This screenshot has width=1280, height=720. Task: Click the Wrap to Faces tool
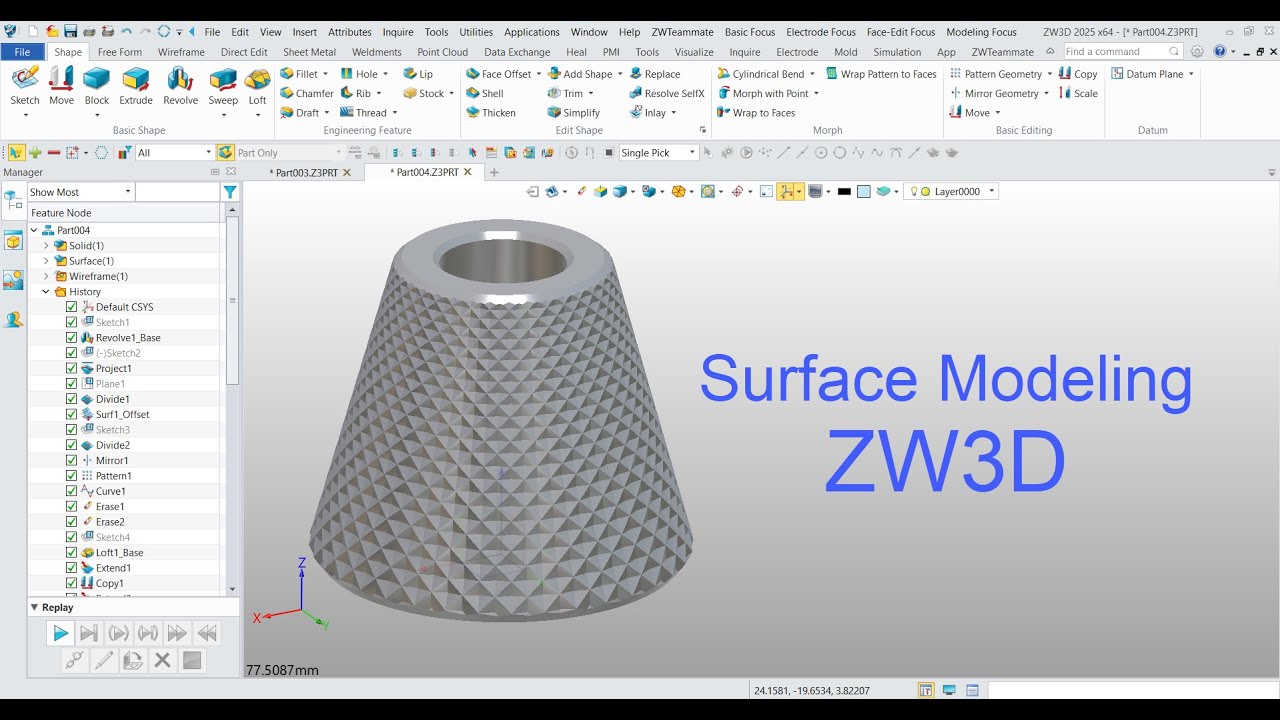(756, 113)
